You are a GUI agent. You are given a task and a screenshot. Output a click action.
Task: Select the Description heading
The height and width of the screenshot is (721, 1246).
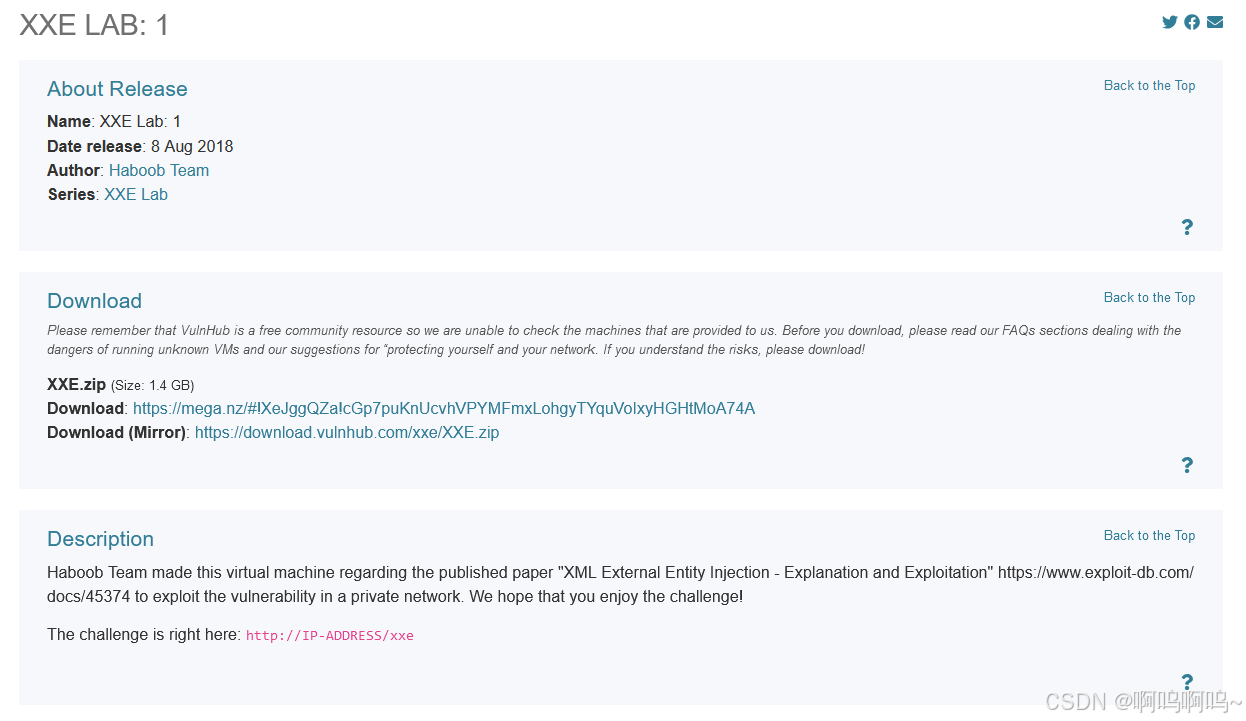100,539
